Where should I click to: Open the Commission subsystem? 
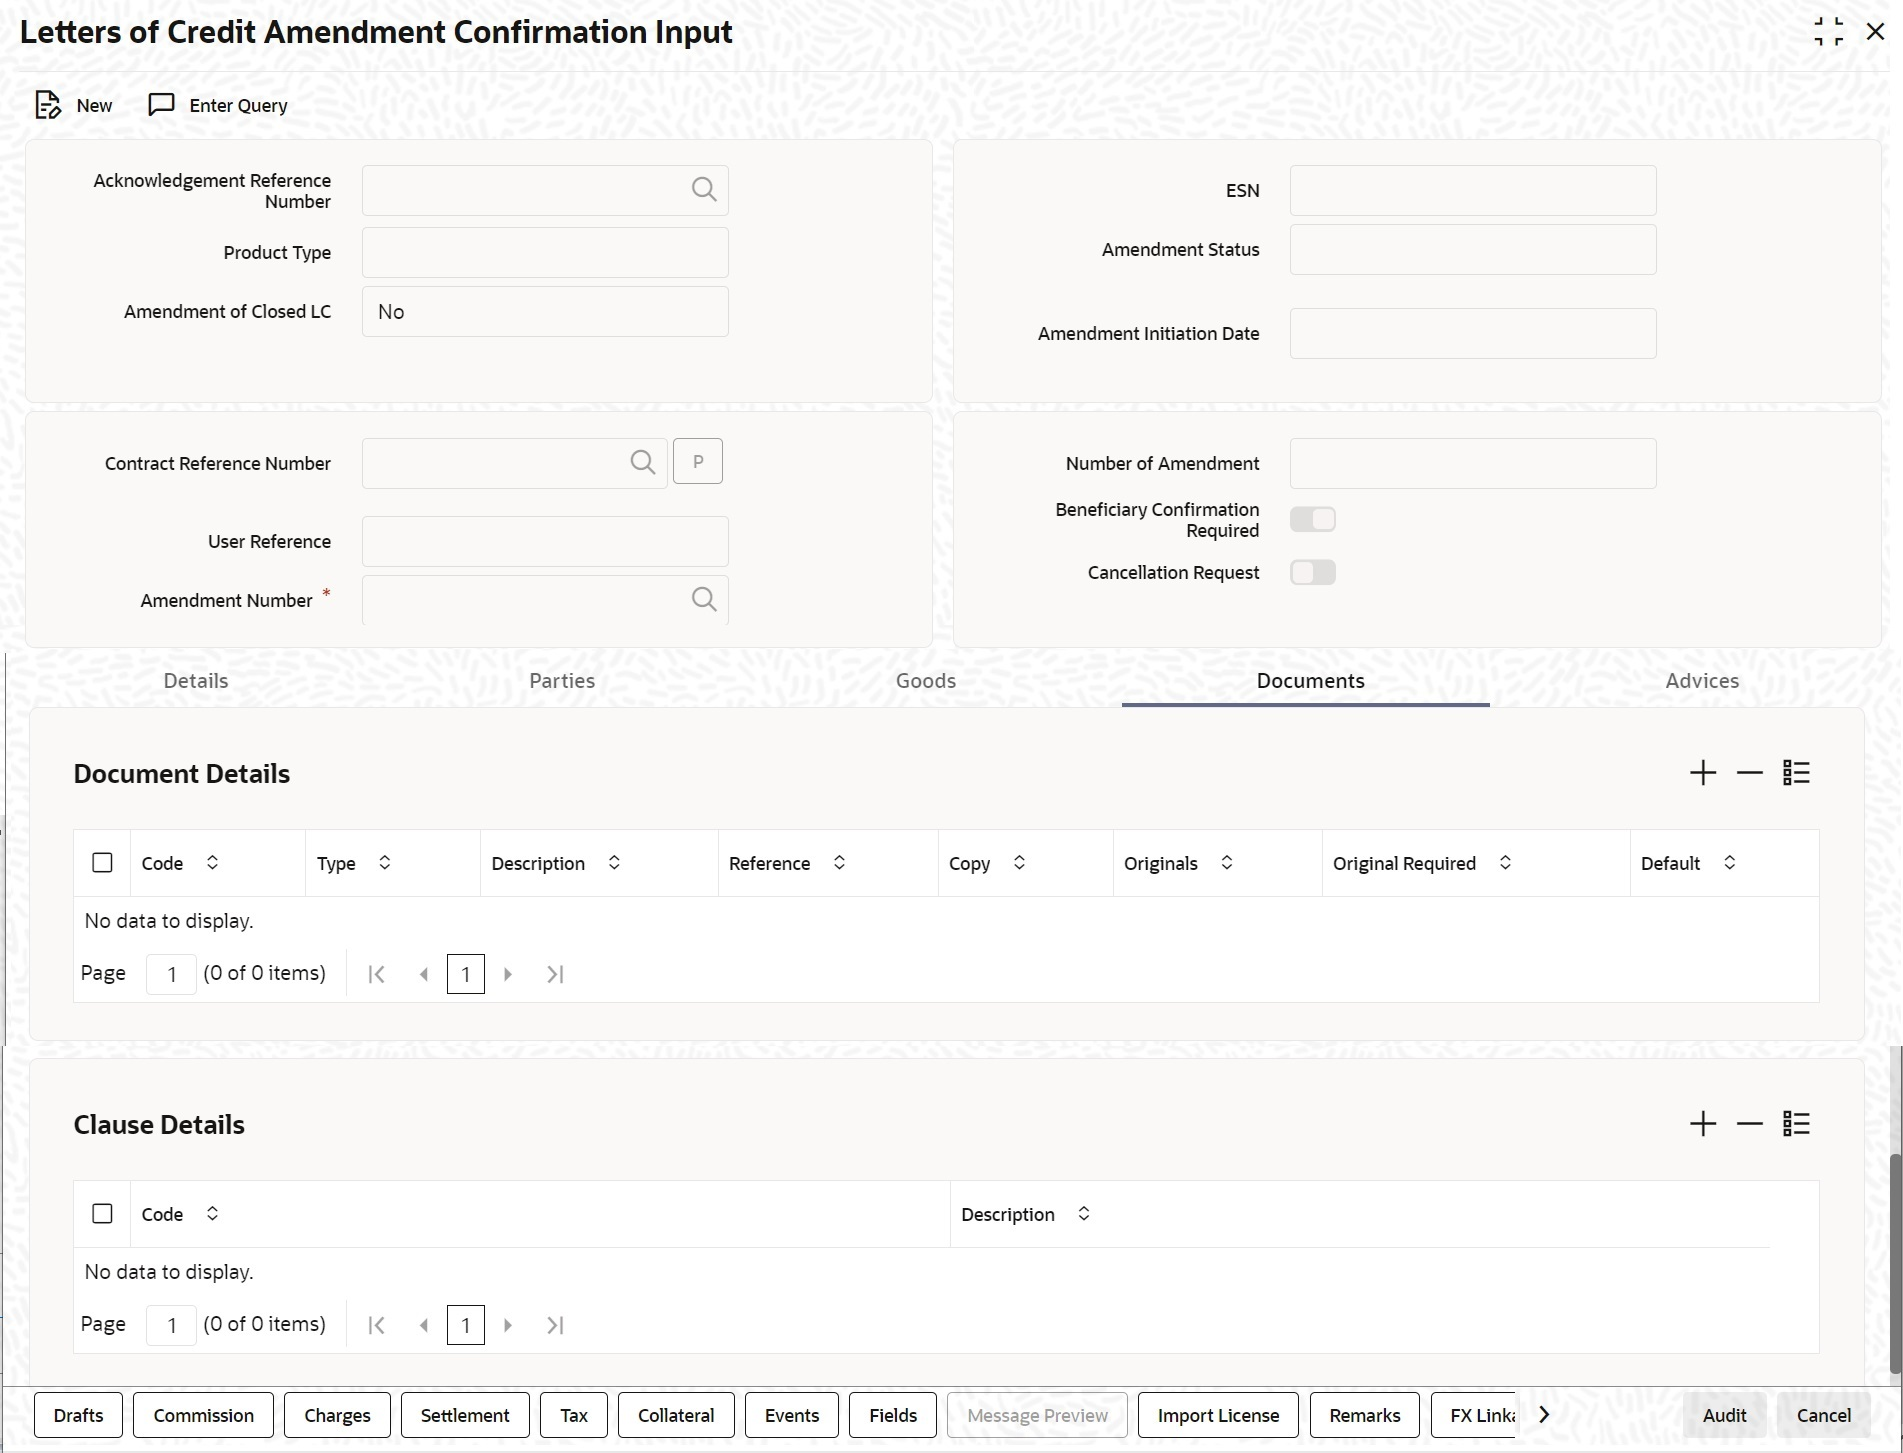[x=204, y=1415]
